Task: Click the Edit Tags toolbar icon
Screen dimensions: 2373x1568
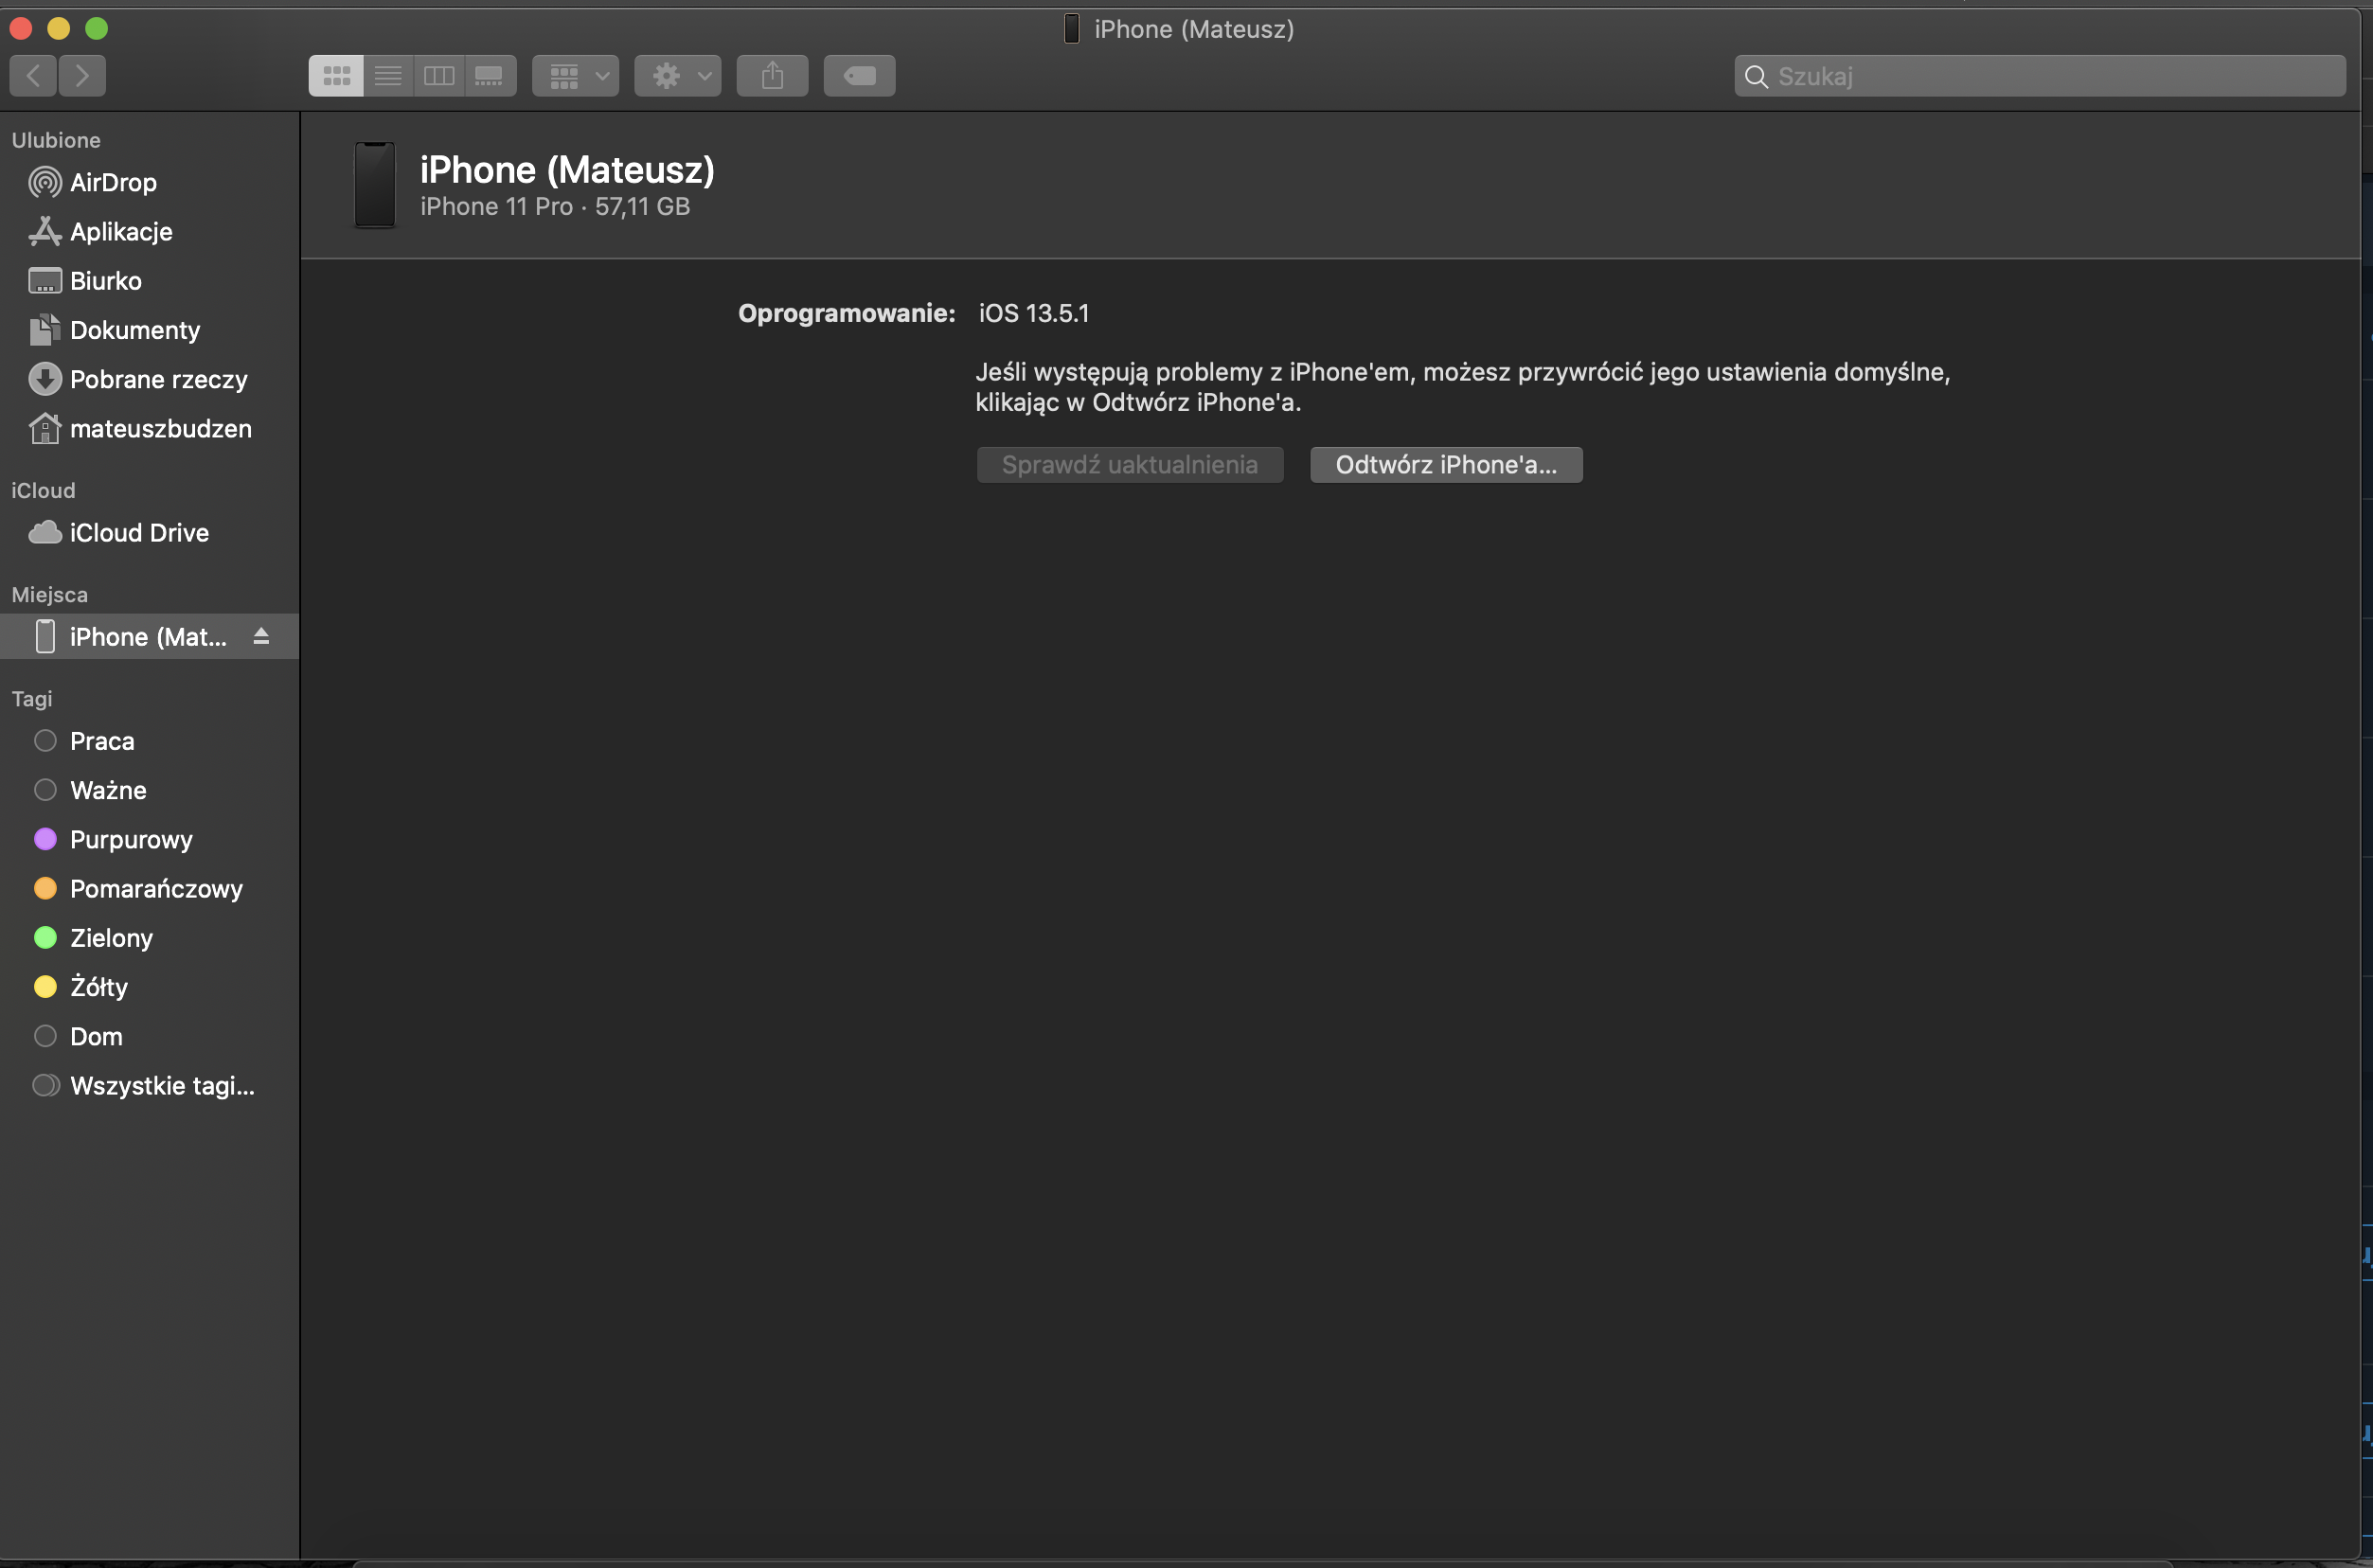Action: [859, 76]
